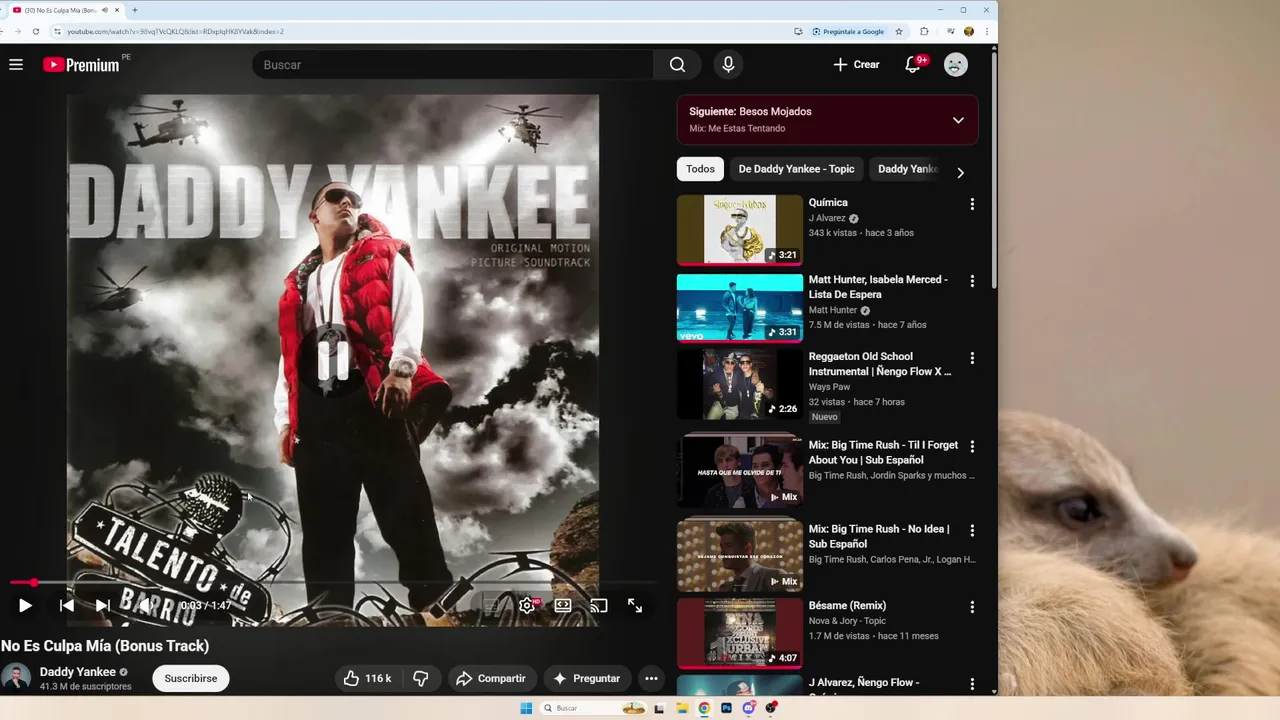Image resolution: width=1280 pixels, height=720 pixels.
Task: Open Mix Til I Forget About You
Action: 883,452
